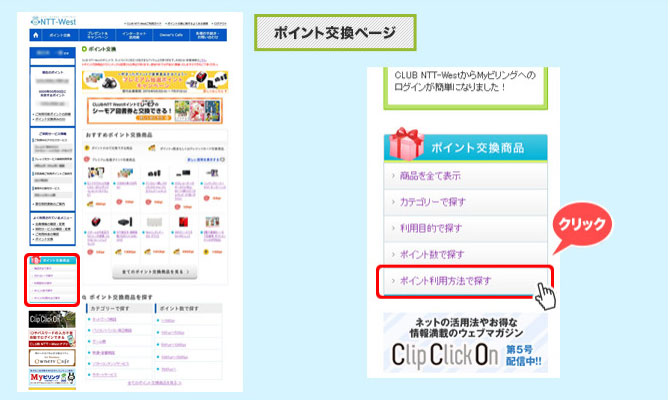Click the 全てのポイント交換商品を見る button
The image size is (670, 400).
(x=155, y=272)
